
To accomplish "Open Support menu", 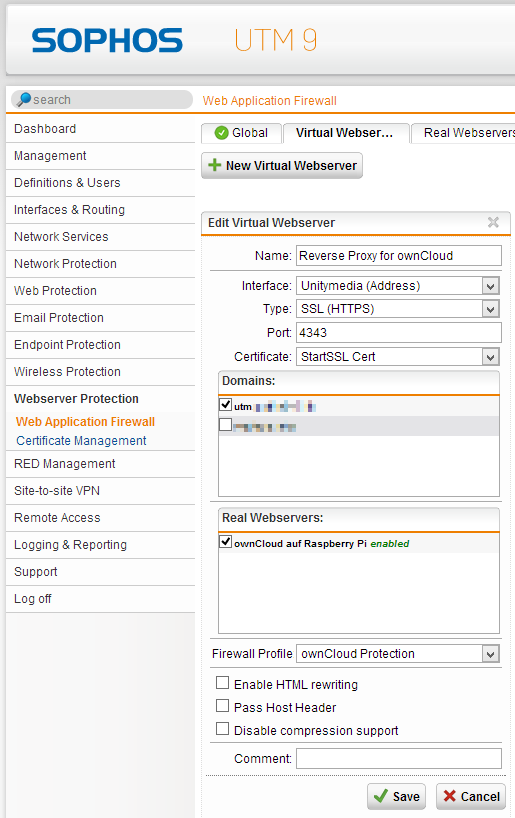I will (100, 572).
